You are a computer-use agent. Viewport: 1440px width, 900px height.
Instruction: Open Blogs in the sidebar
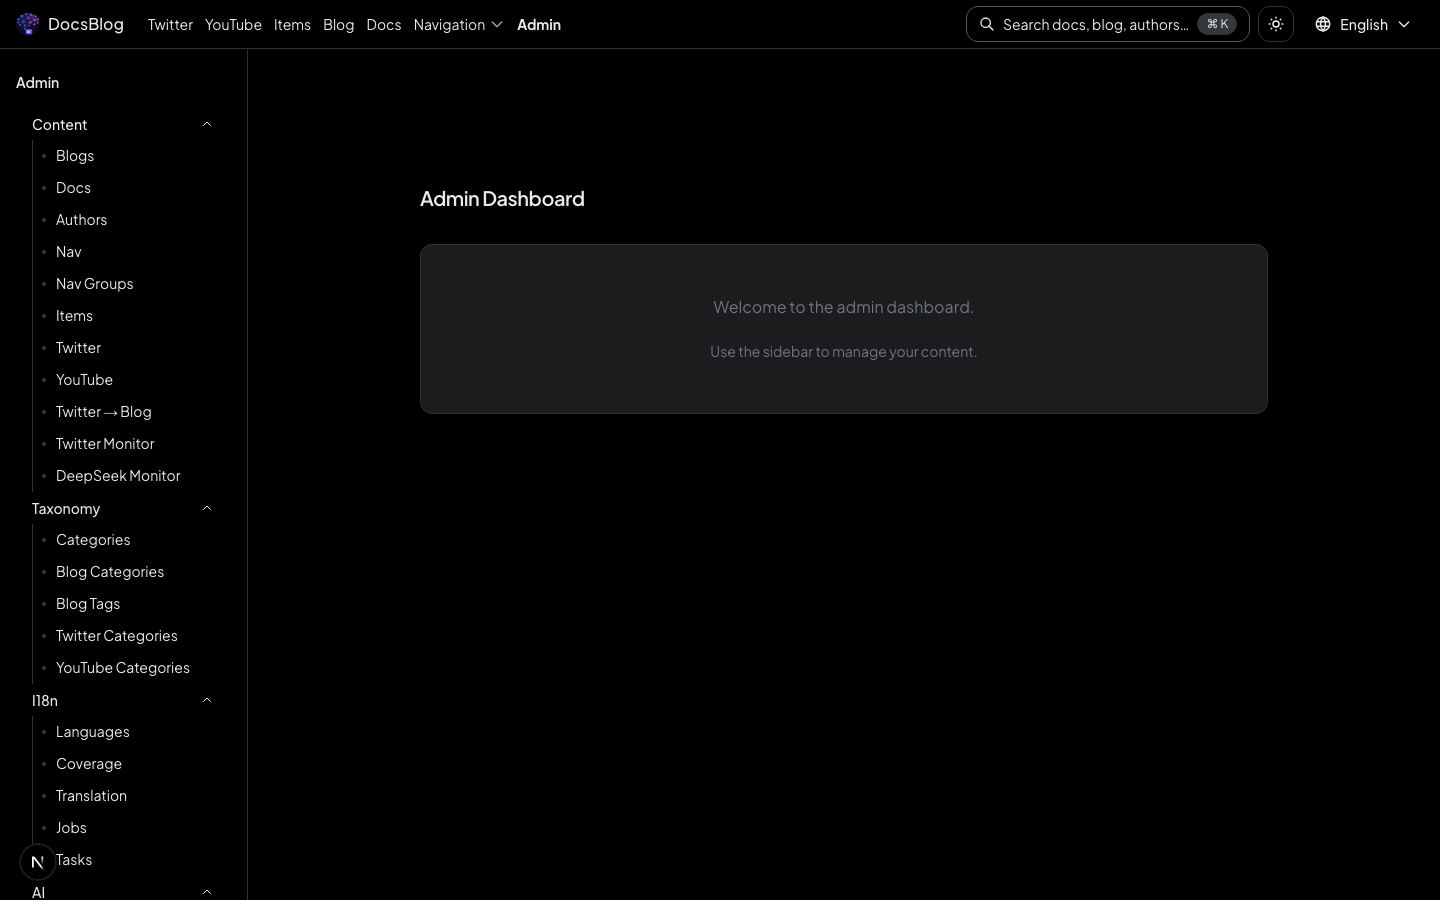[75, 156]
